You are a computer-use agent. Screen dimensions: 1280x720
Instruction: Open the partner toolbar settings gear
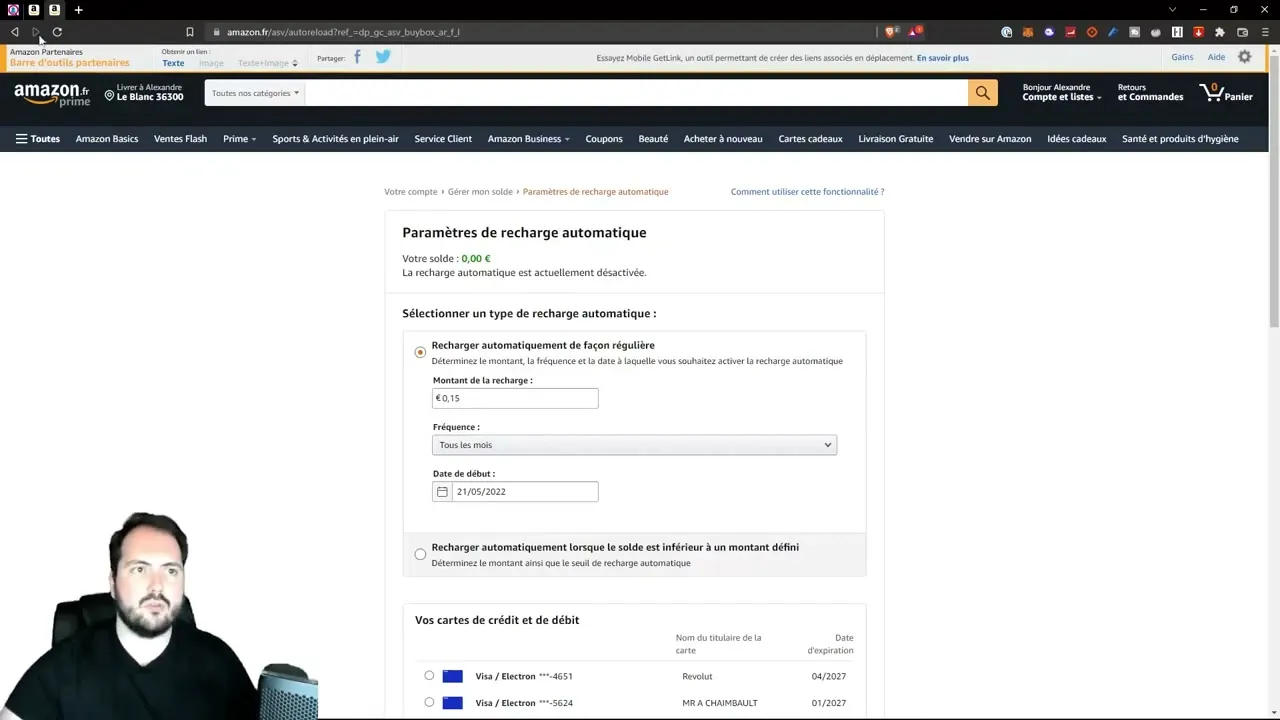1244,57
